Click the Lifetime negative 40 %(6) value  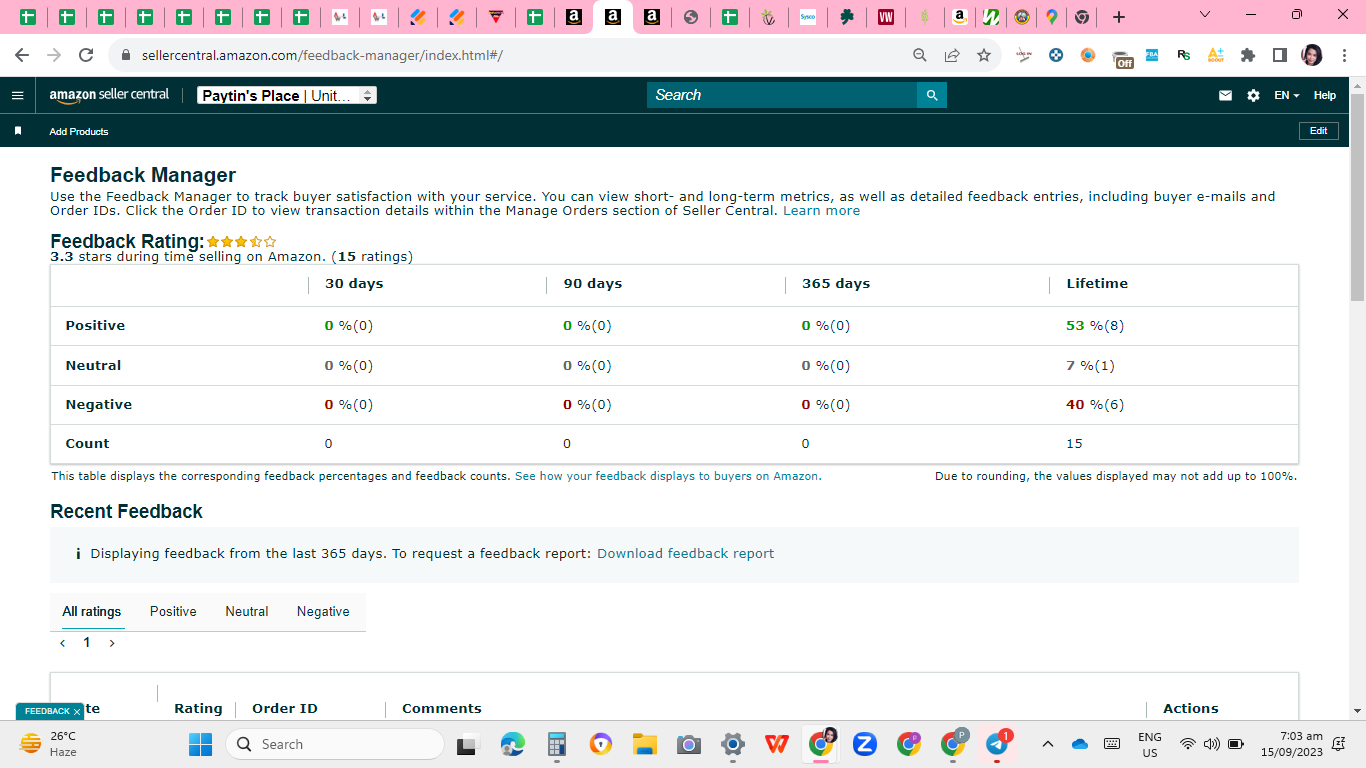click(1095, 405)
